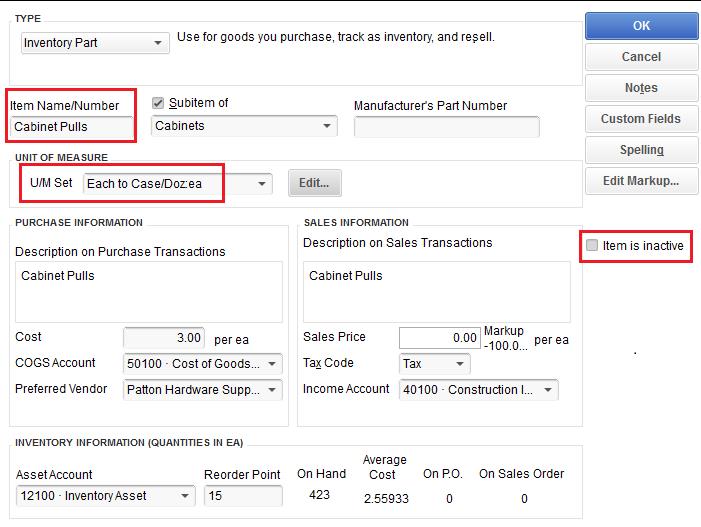Open Custom Fields dialog
701x527 pixels.
641,119
